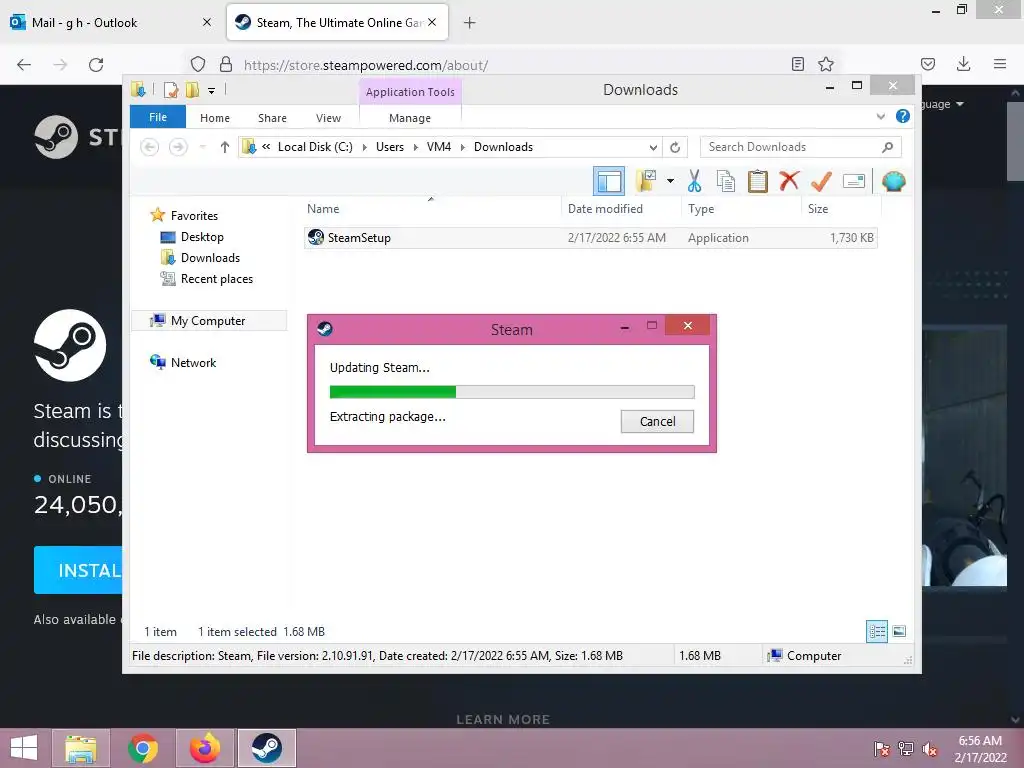Select the SteamSetup file row

click(590, 238)
